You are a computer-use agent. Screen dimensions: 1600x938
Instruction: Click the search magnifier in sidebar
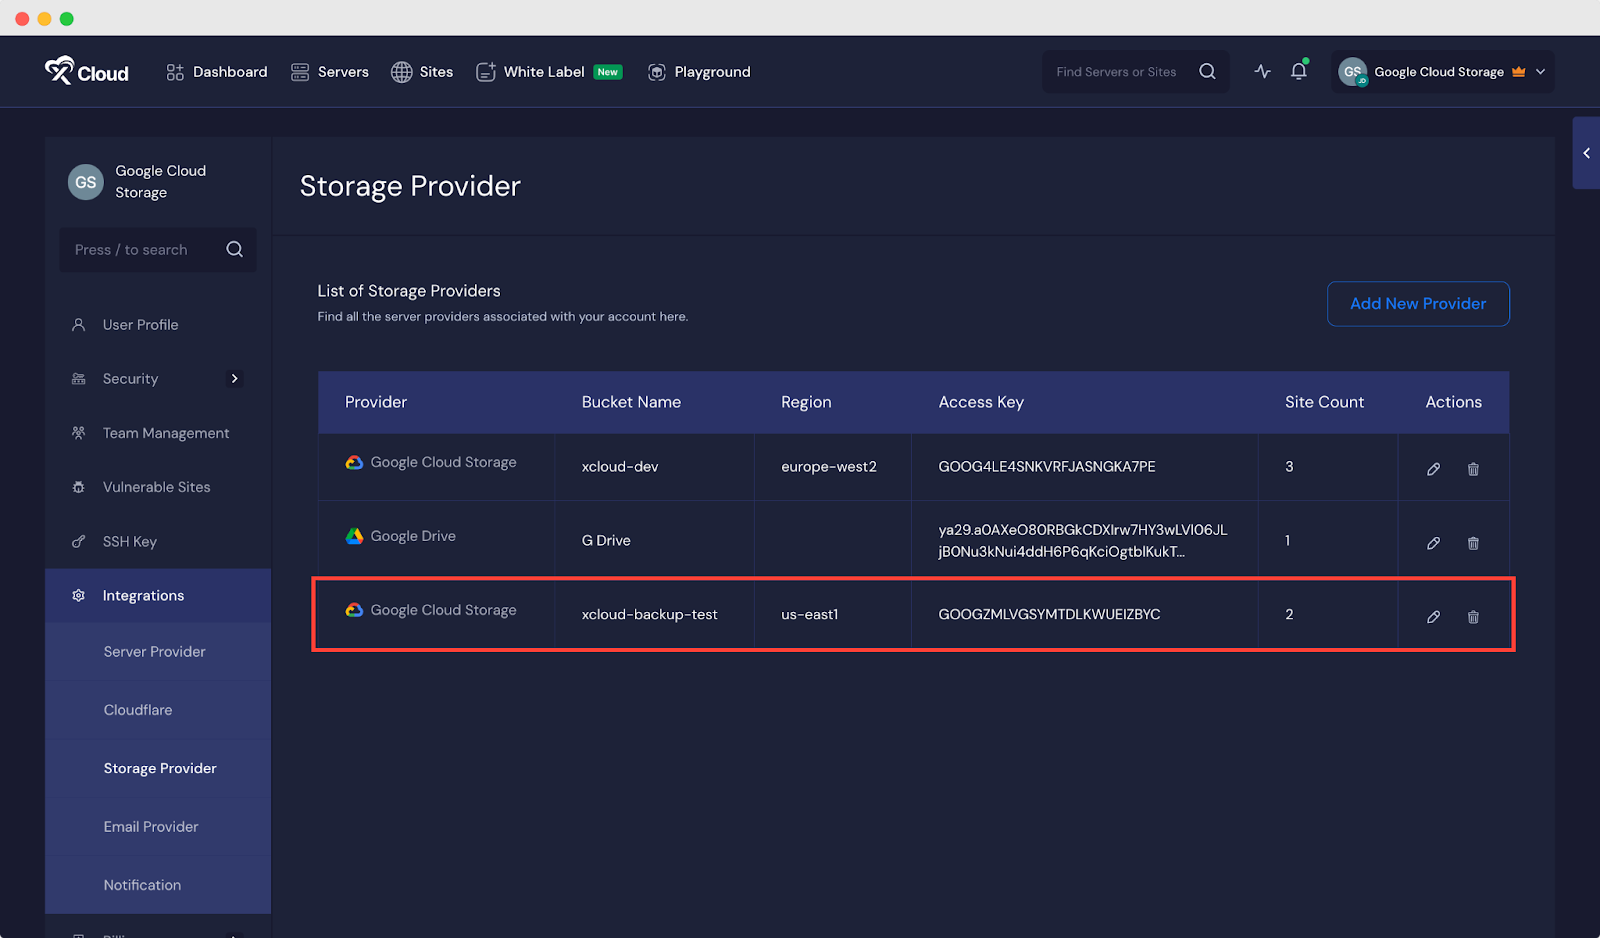pyautogui.click(x=234, y=249)
